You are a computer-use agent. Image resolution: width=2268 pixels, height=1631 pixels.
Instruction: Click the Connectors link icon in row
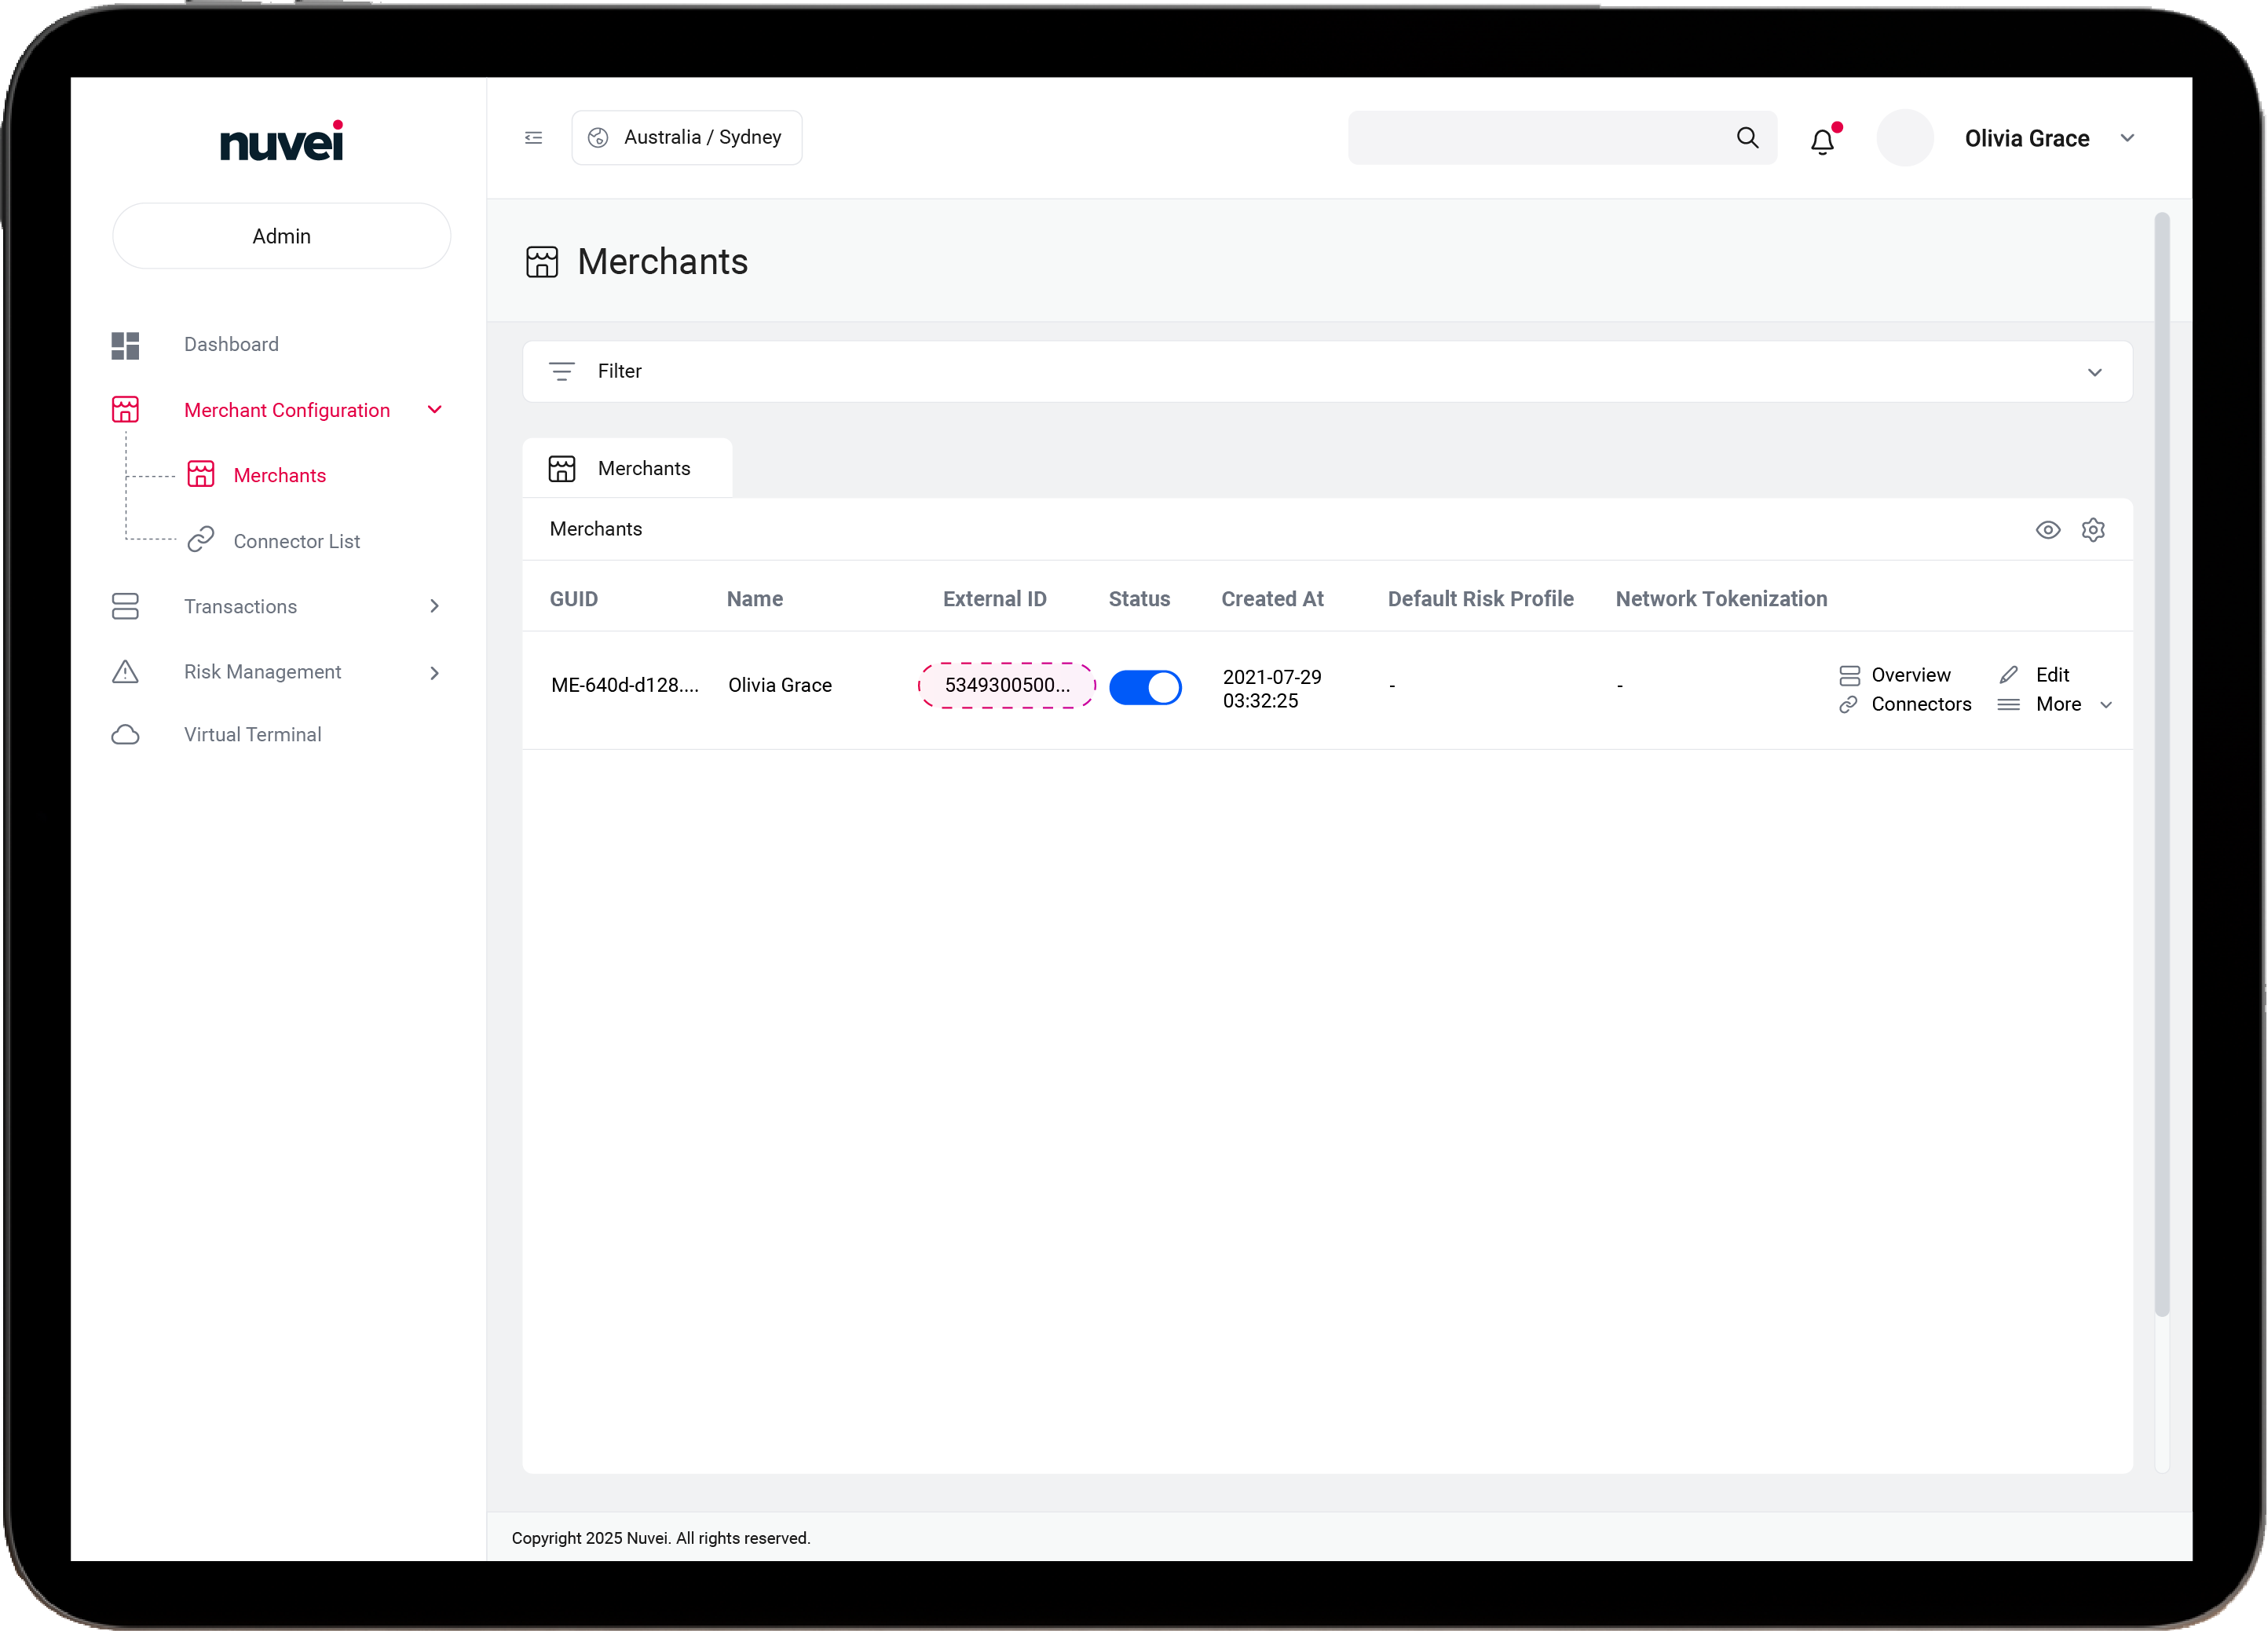[1849, 705]
